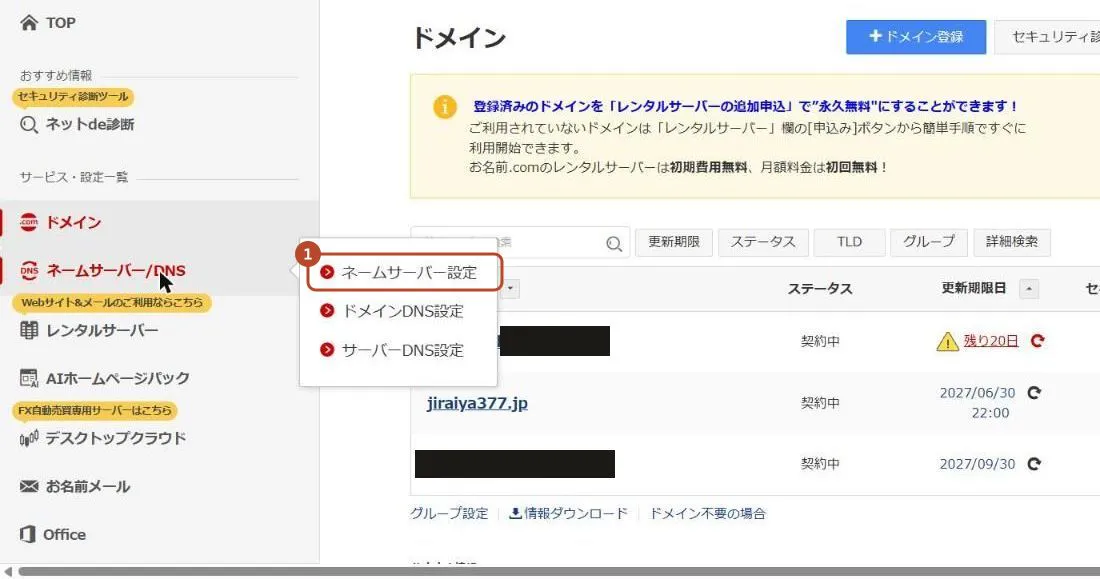The height and width of the screenshot is (579, 1100).
Task: Open the 更新期限 filter
Action: 673,242
